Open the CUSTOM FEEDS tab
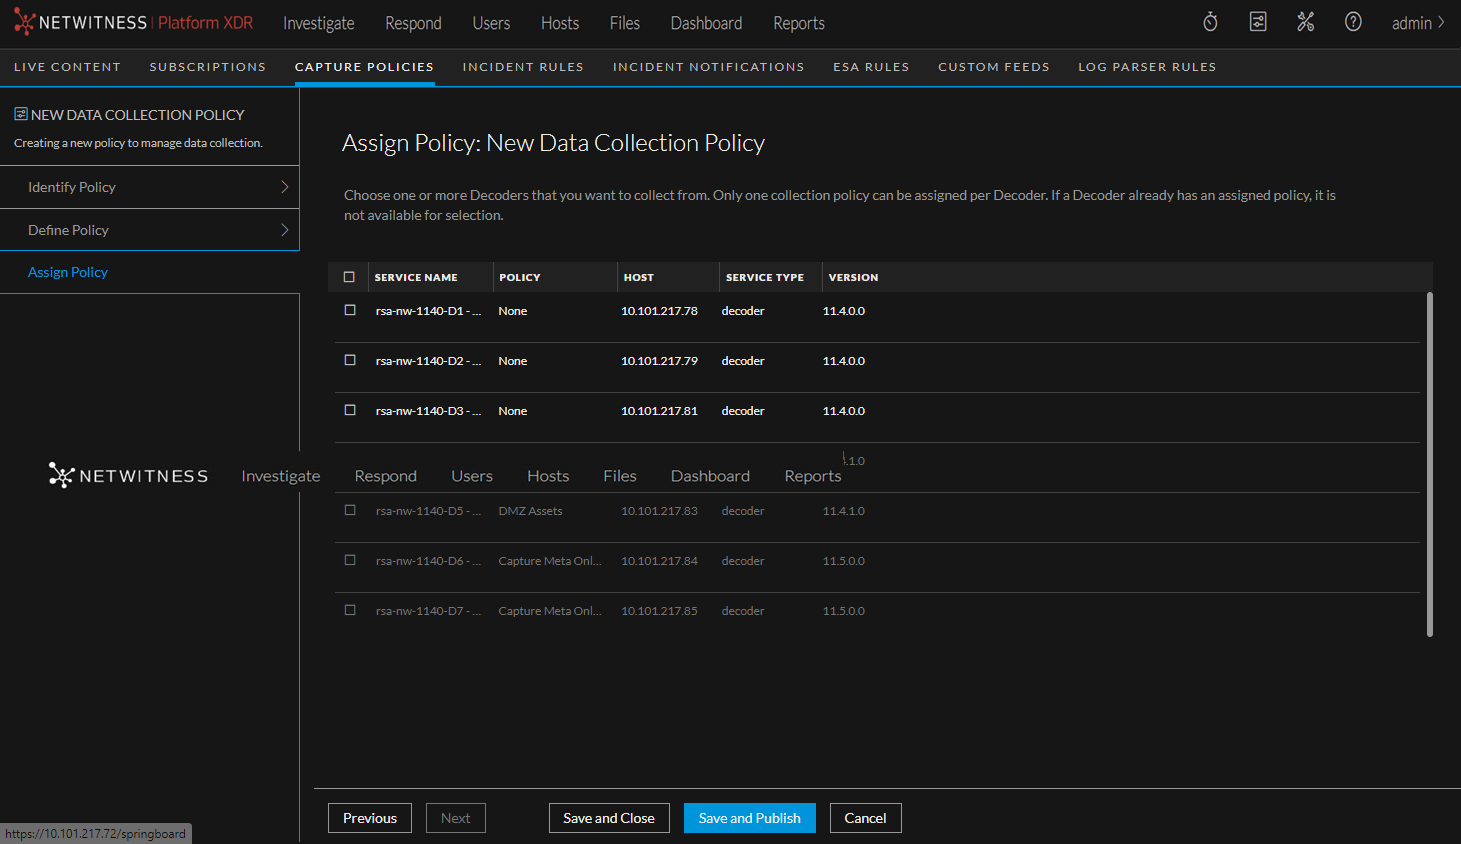This screenshot has width=1461, height=844. point(993,66)
